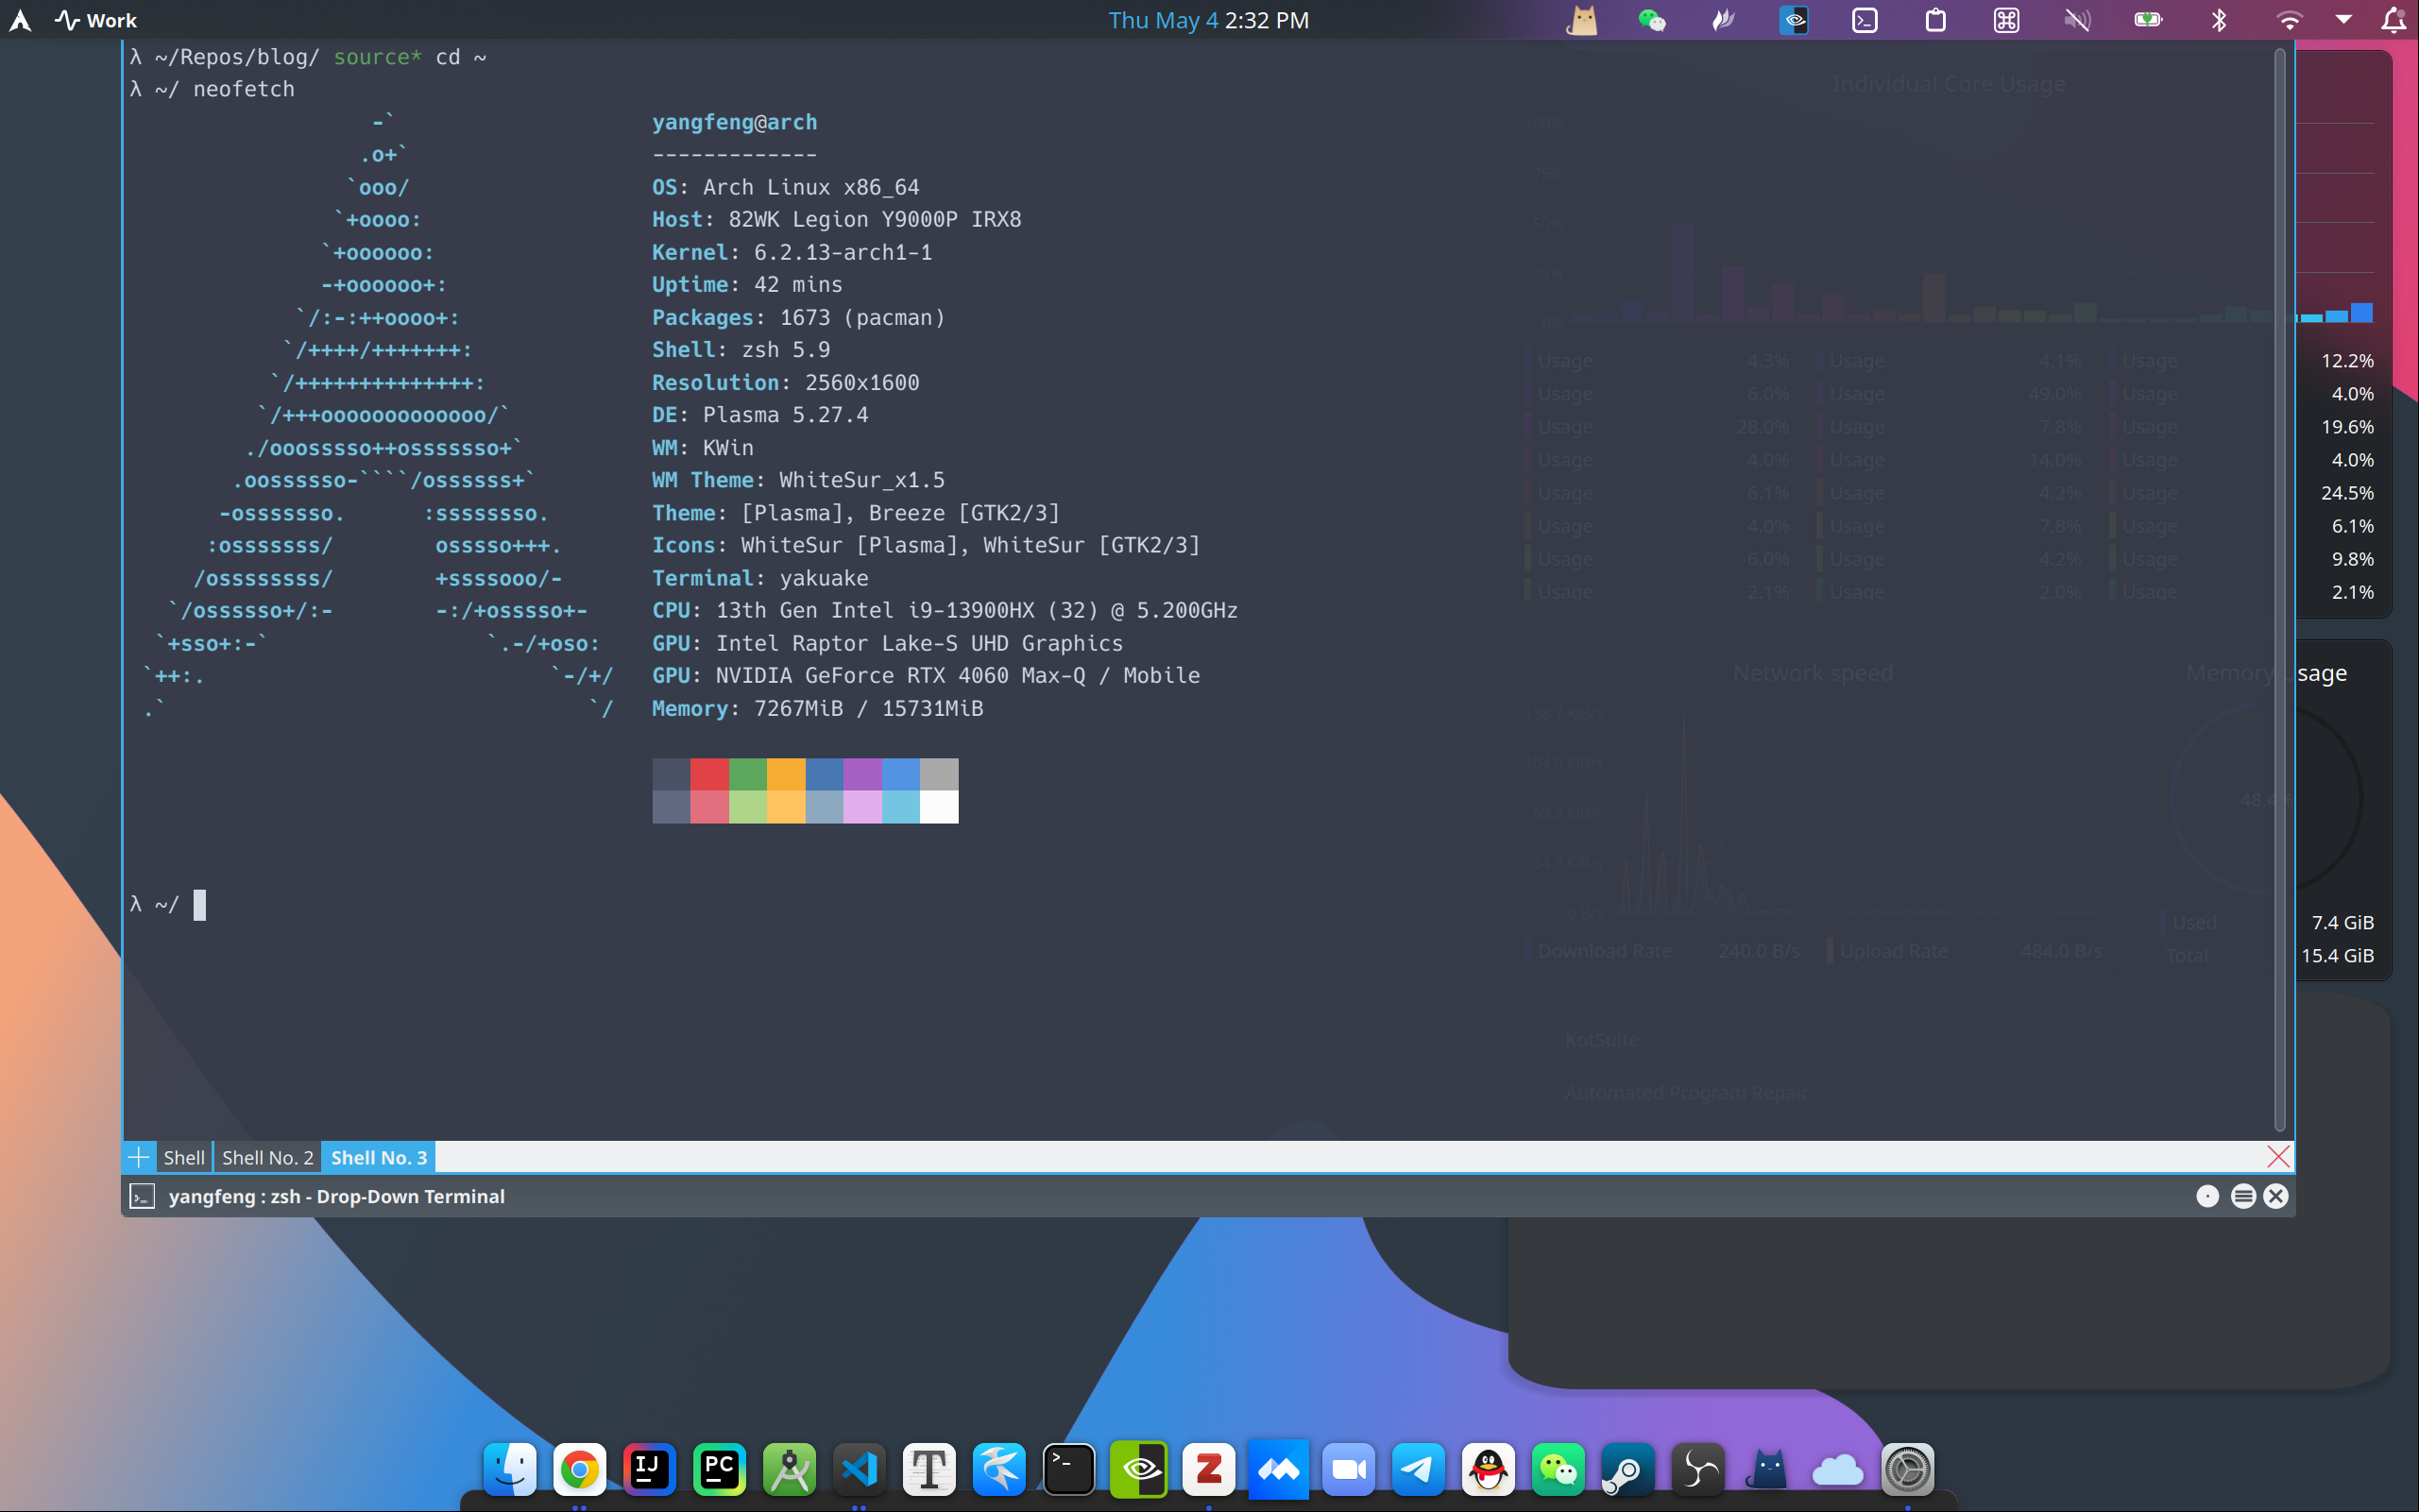Click the red color block in neofetch output
Image resolution: width=2419 pixels, height=1512 pixels.
(x=709, y=774)
